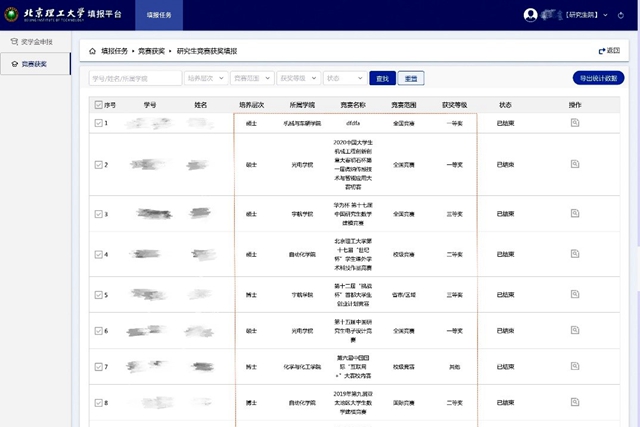Click the 导出统计数据 export button
This screenshot has width=640, height=427.
(x=598, y=77)
